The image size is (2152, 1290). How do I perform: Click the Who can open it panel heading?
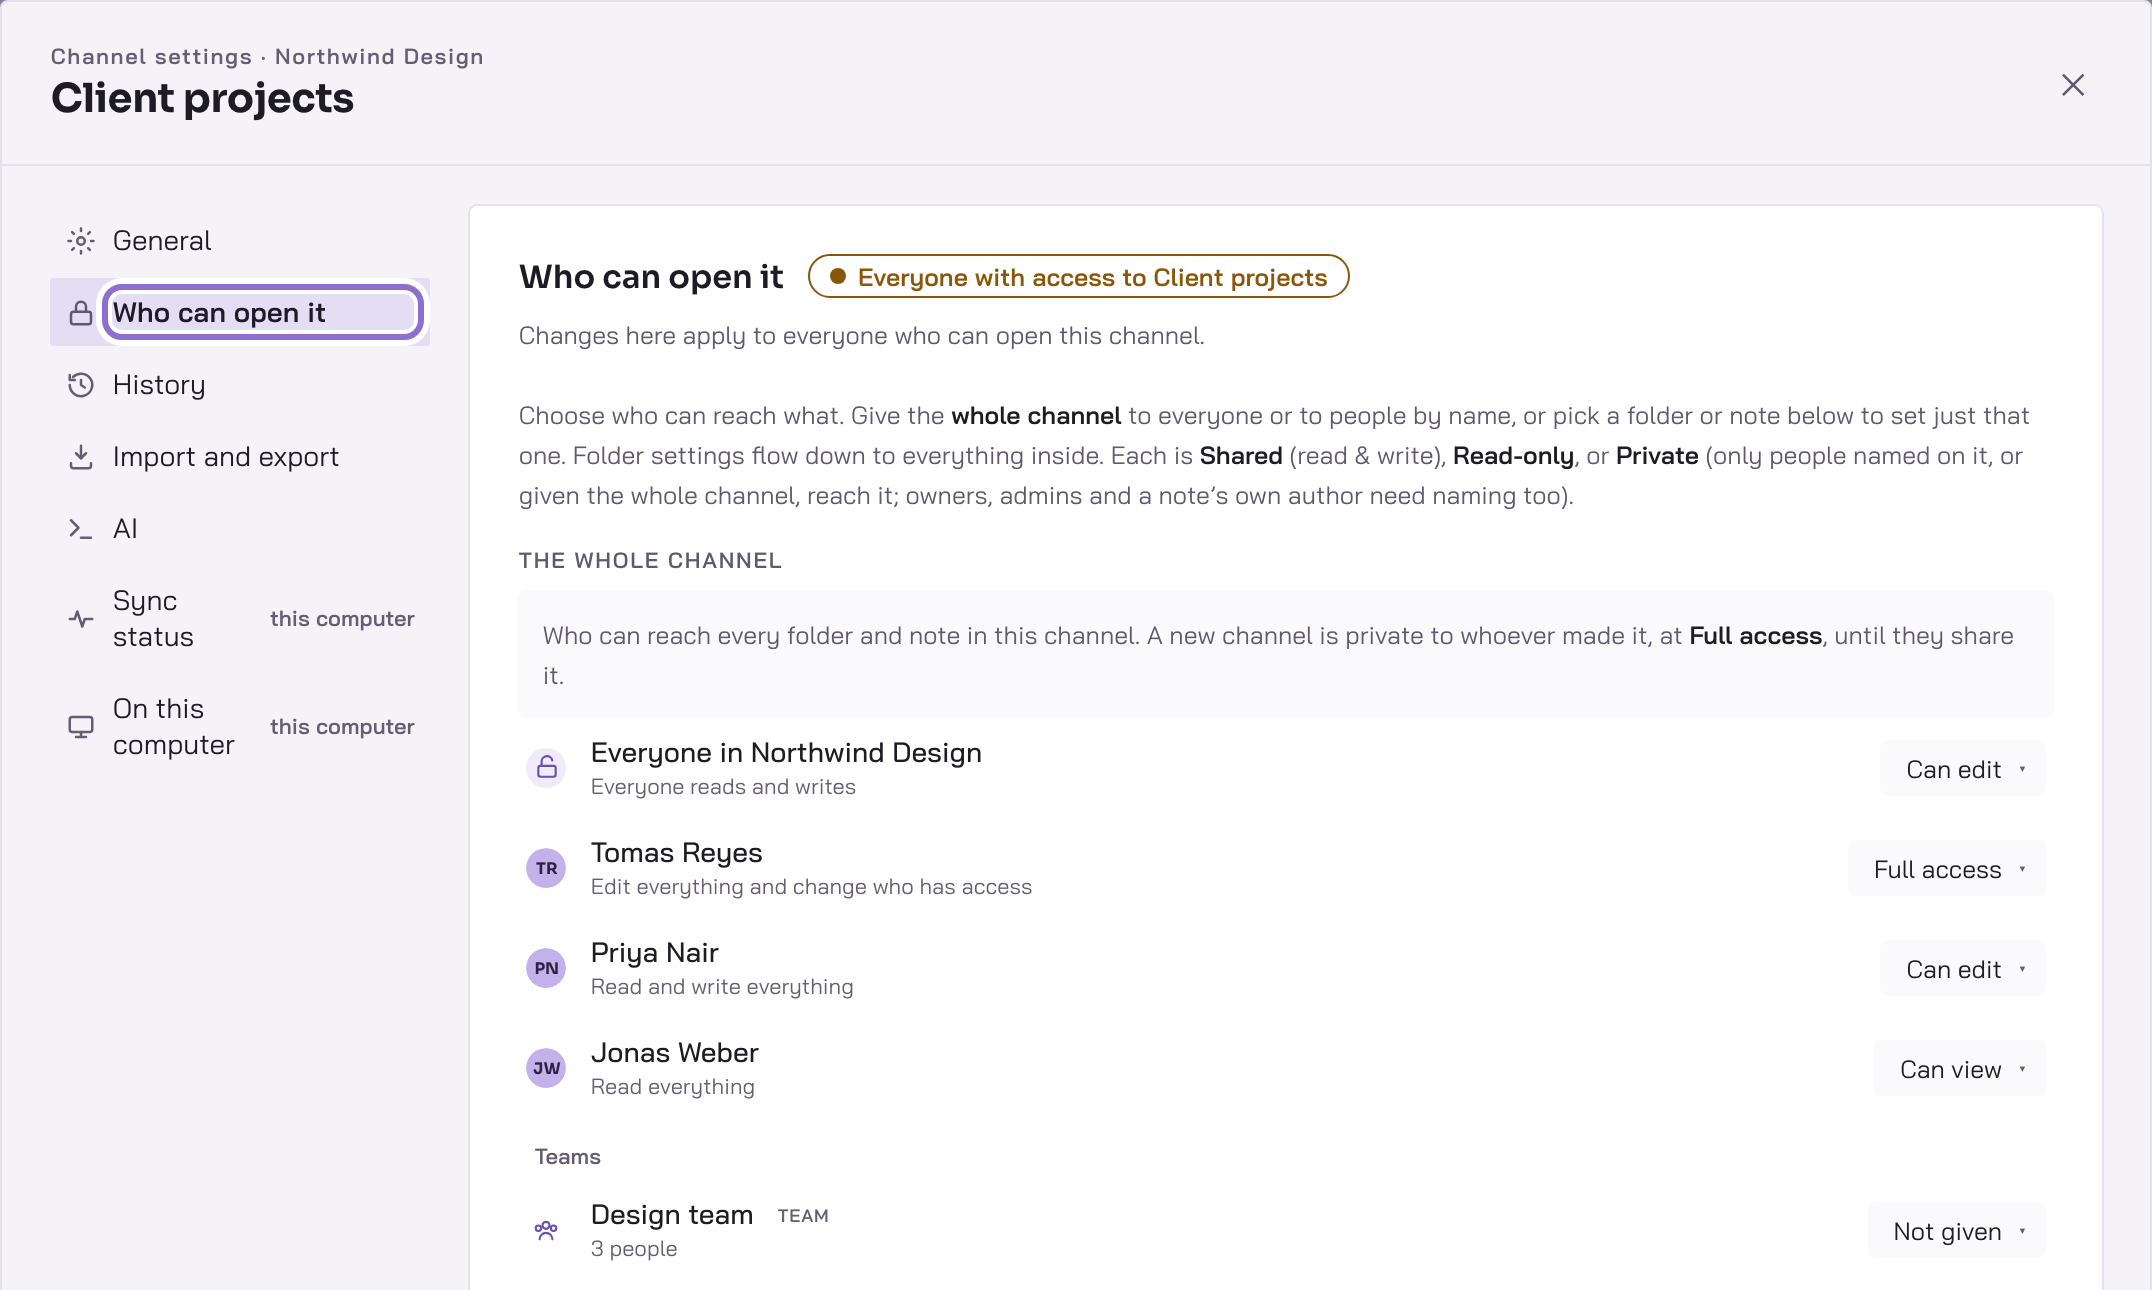coord(651,277)
